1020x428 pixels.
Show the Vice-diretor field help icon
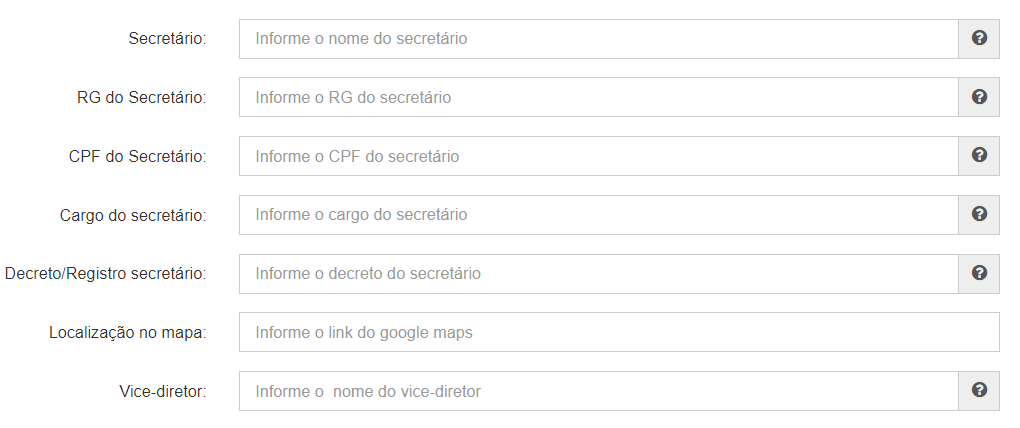click(x=979, y=391)
